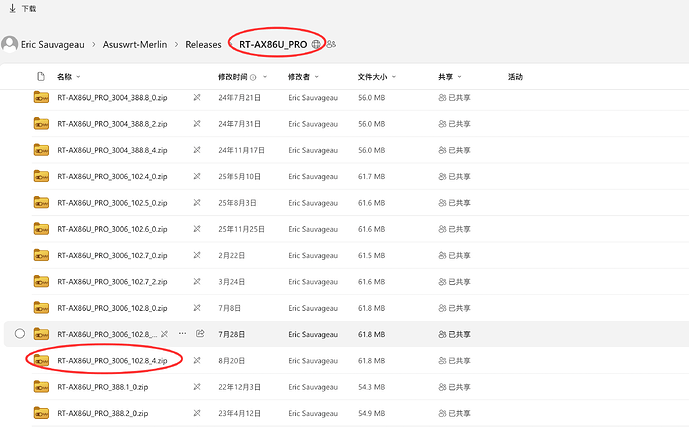Viewport: 689px width, 428px height.
Task: Click RT-AX86U_PRO current folder breadcrumb
Action: point(273,44)
